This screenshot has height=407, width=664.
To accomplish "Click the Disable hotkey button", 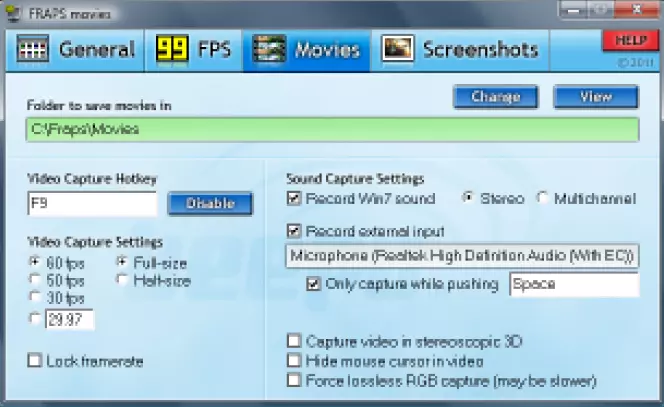I will (210, 204).
